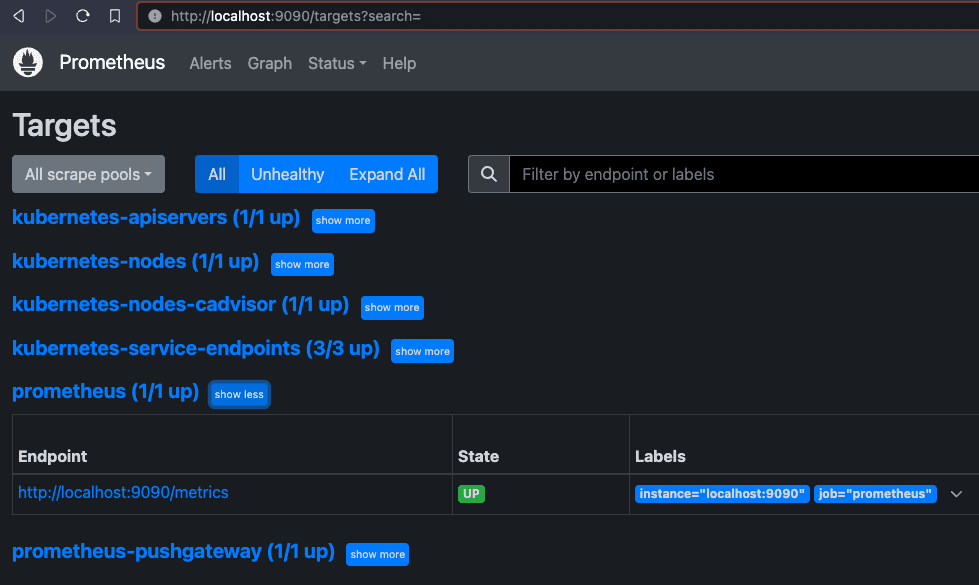979x585 pixels.
Task: Open the Graph page
Action: (269, 63)
